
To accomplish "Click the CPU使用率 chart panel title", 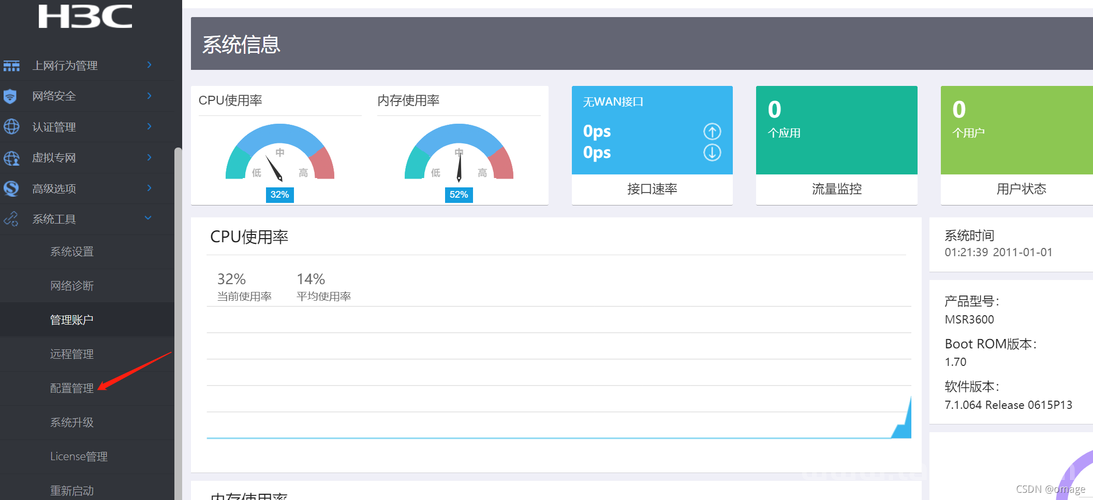I will pyautogui.click(x=249, y=237).
